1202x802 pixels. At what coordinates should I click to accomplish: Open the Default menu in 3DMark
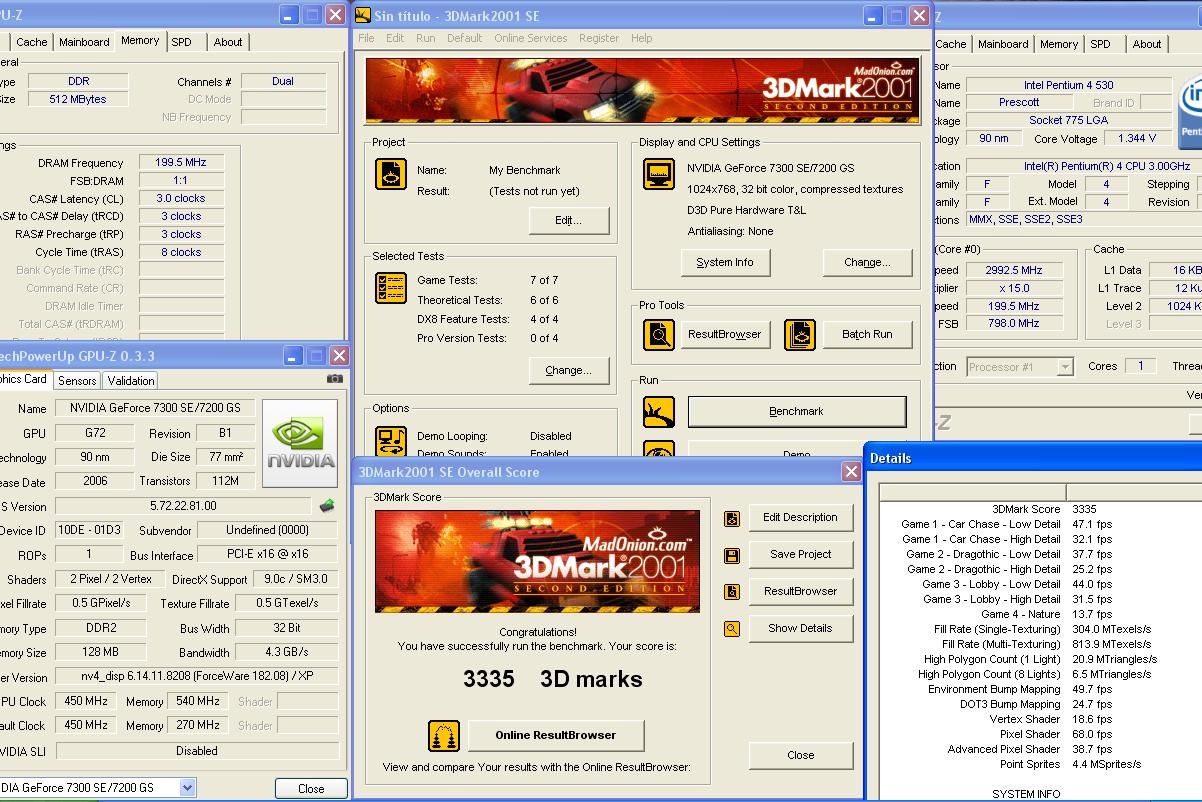pyautogui.click(x=465, y=38)
